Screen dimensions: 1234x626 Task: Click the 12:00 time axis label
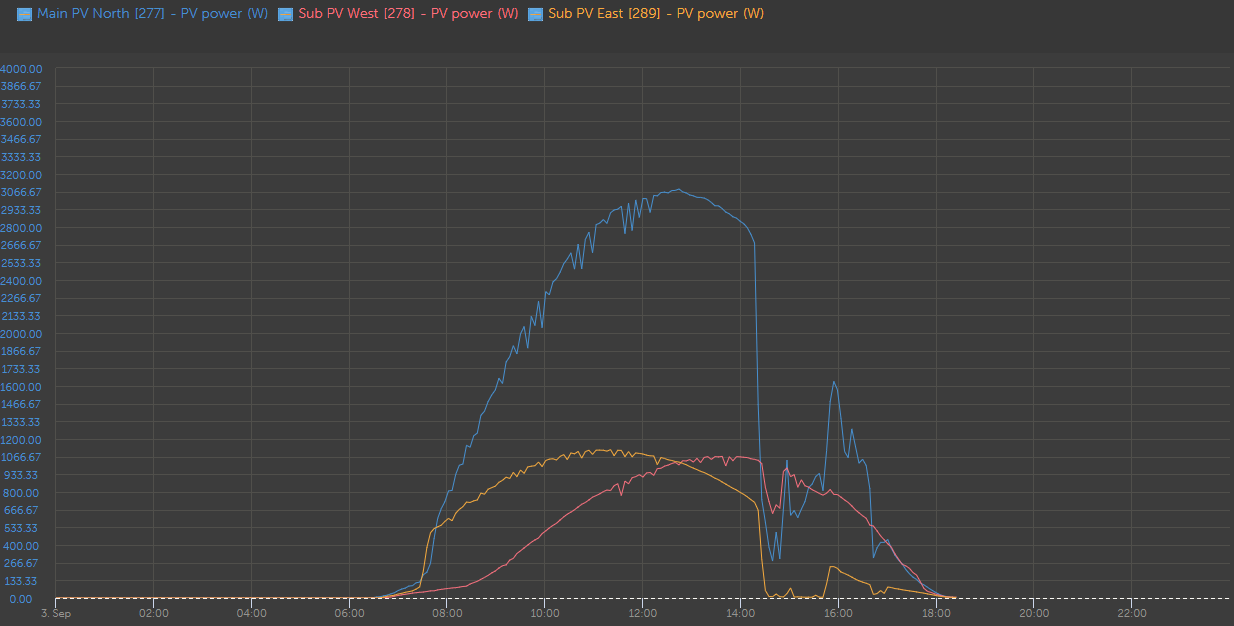pyautogui.click(x=642, y=613)
